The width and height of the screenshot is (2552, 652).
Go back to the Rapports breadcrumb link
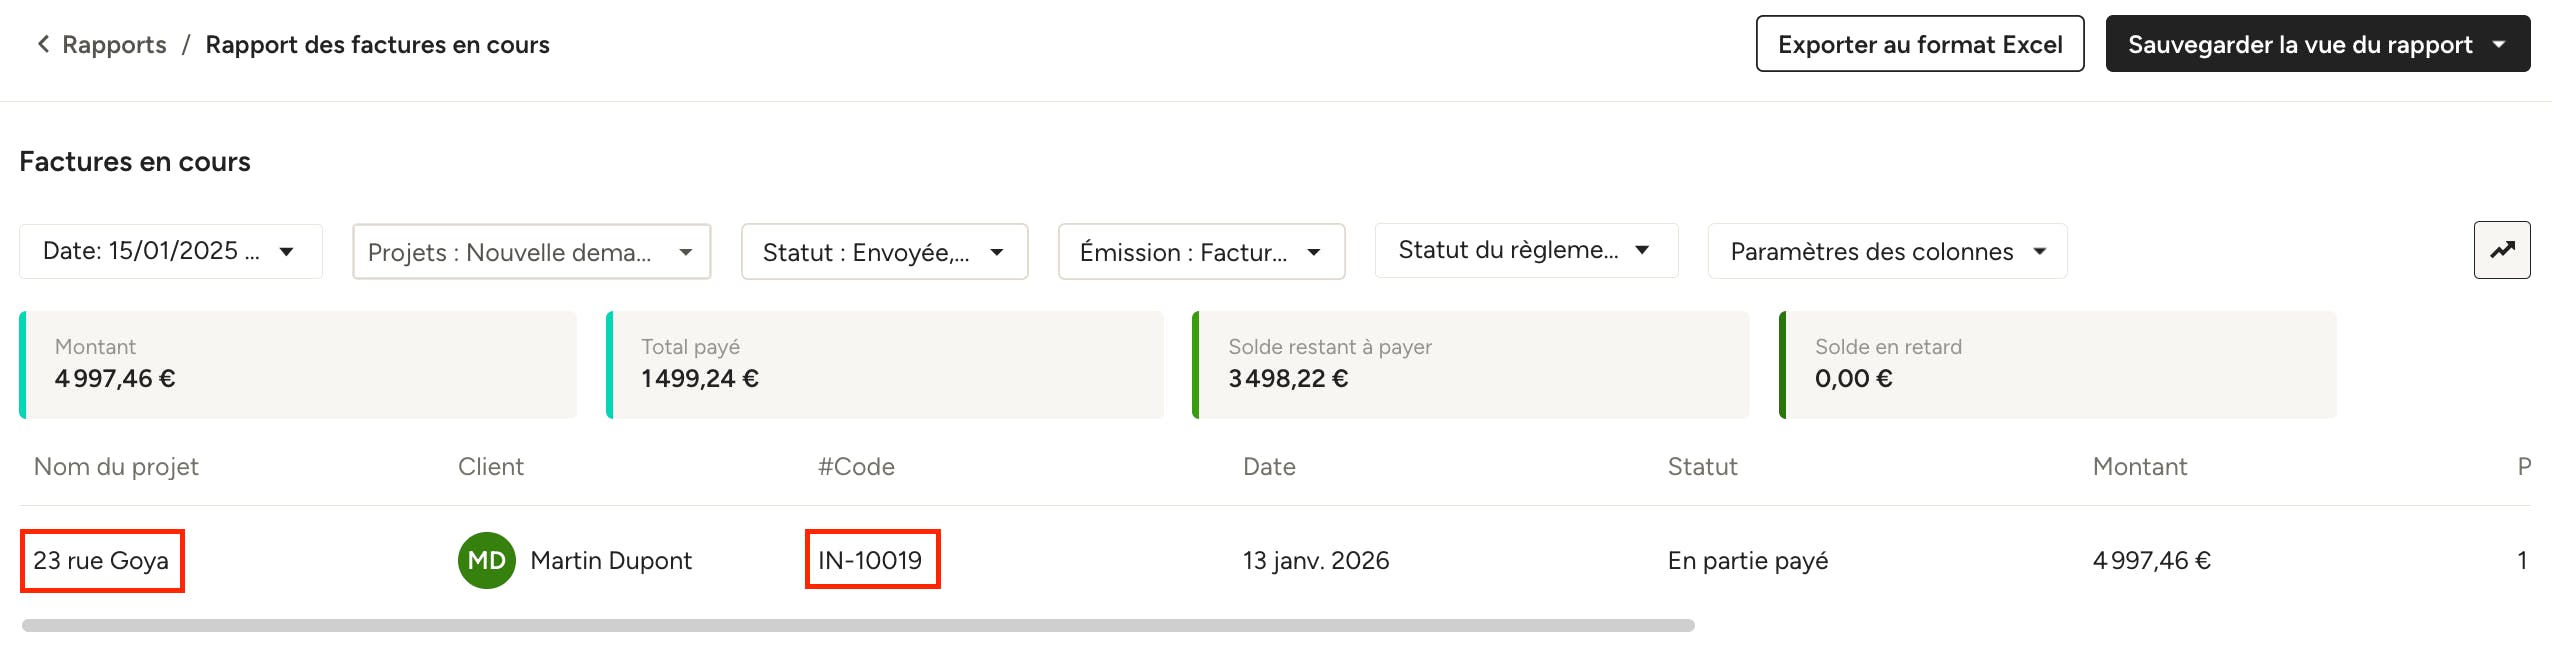pos(114,44)
